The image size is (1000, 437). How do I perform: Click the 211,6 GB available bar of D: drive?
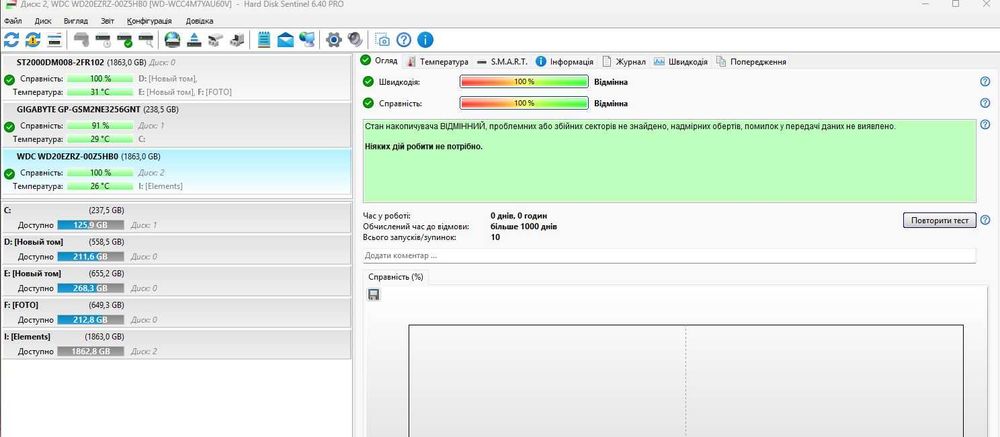pos(91,256)
